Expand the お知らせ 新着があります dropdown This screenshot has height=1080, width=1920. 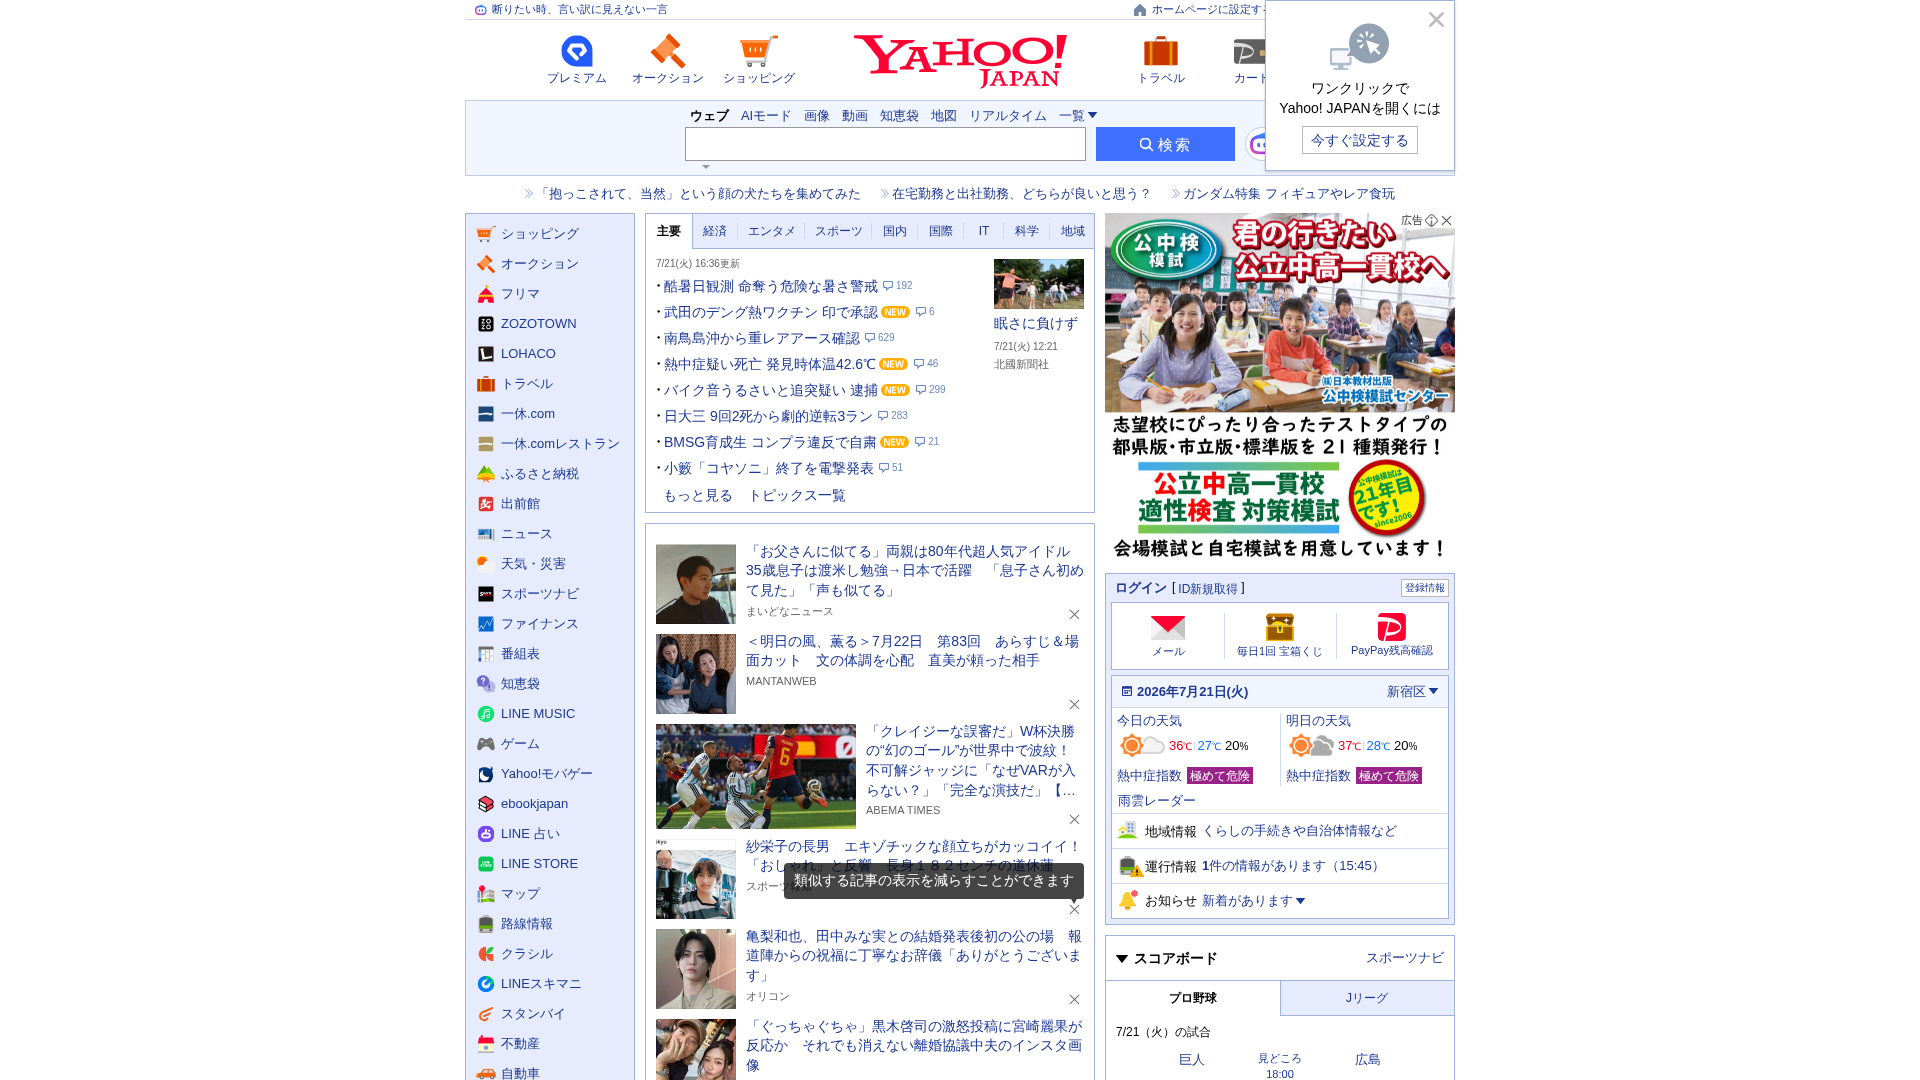(1253, 901)
